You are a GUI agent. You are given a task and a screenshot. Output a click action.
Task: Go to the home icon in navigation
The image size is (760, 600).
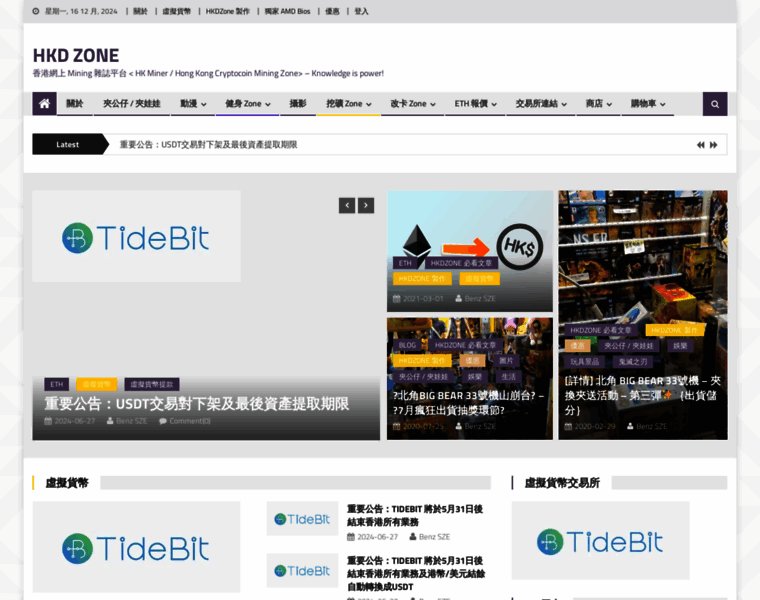point(44,104)
